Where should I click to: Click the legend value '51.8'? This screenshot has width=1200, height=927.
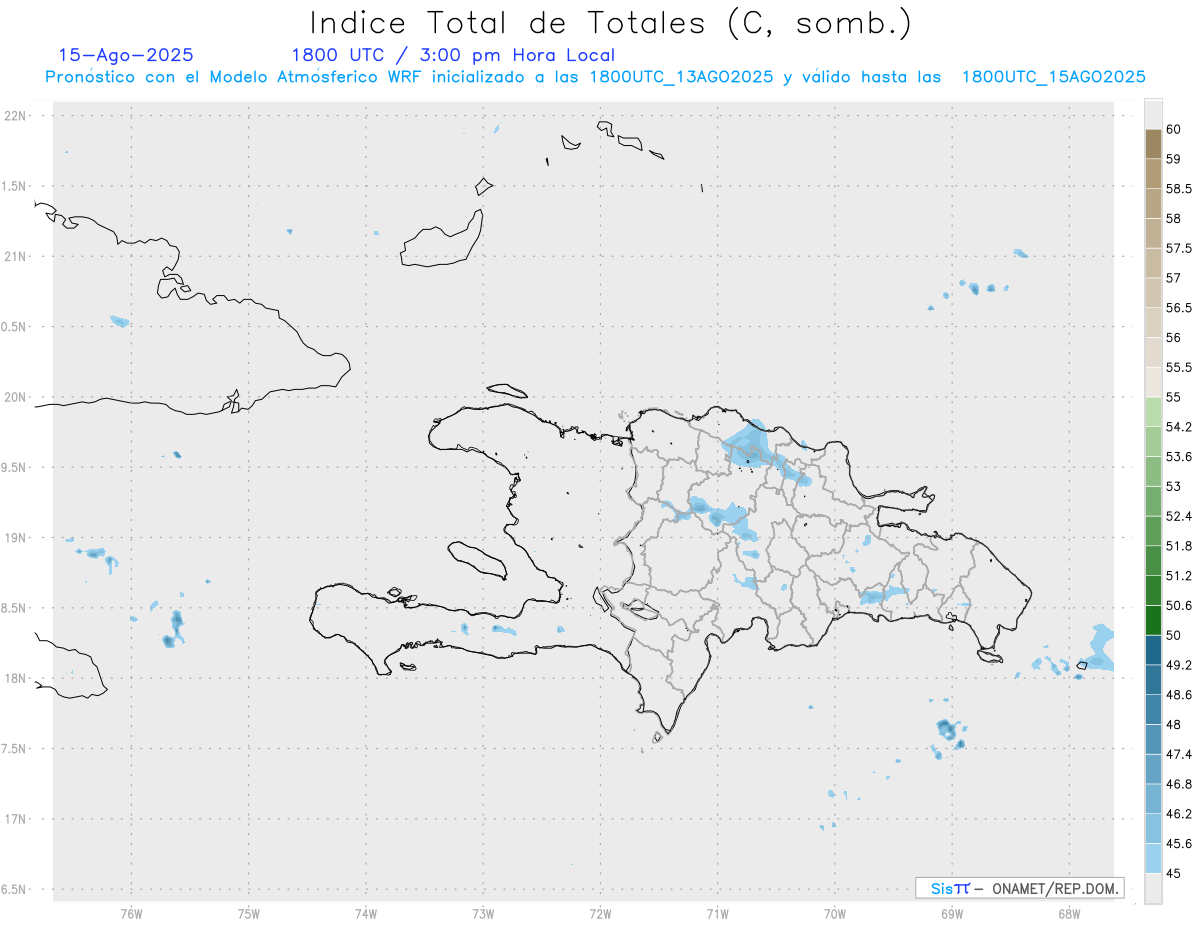tap(1179, 546)
